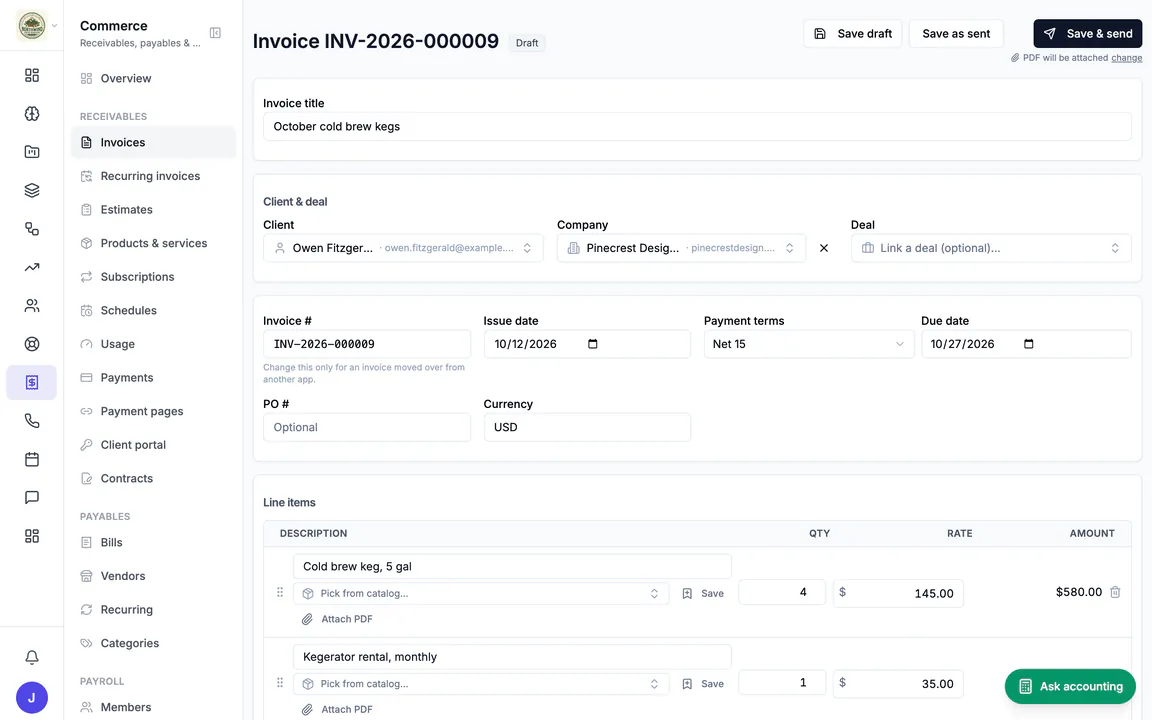This screenshot has height=720, width=1152.
Task: Collapse the Commerce sidebar panel icon
Action: (215, 32)
